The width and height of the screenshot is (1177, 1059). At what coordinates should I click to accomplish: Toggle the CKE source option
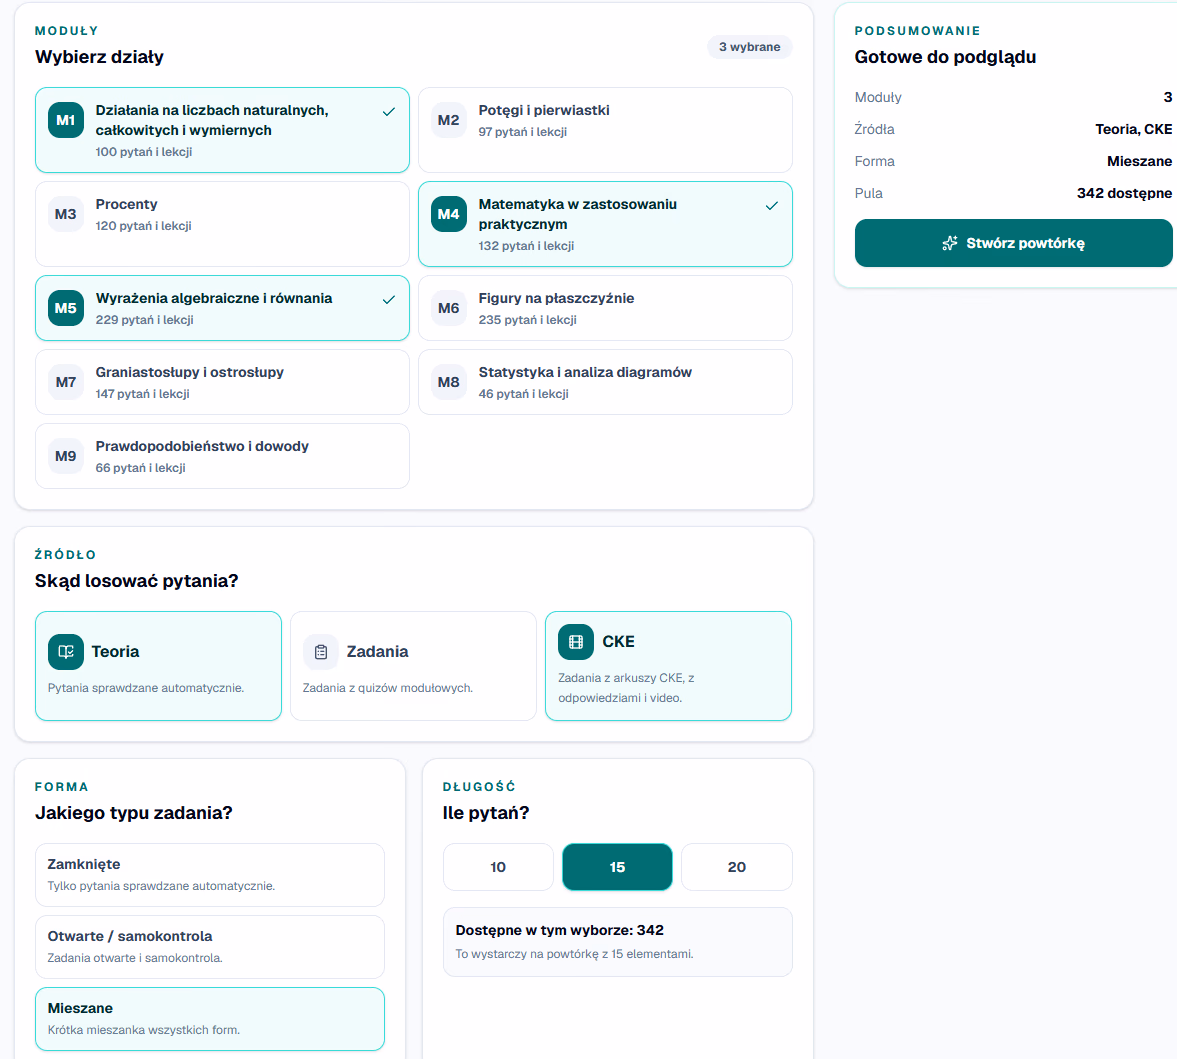(x=668, y=666)
